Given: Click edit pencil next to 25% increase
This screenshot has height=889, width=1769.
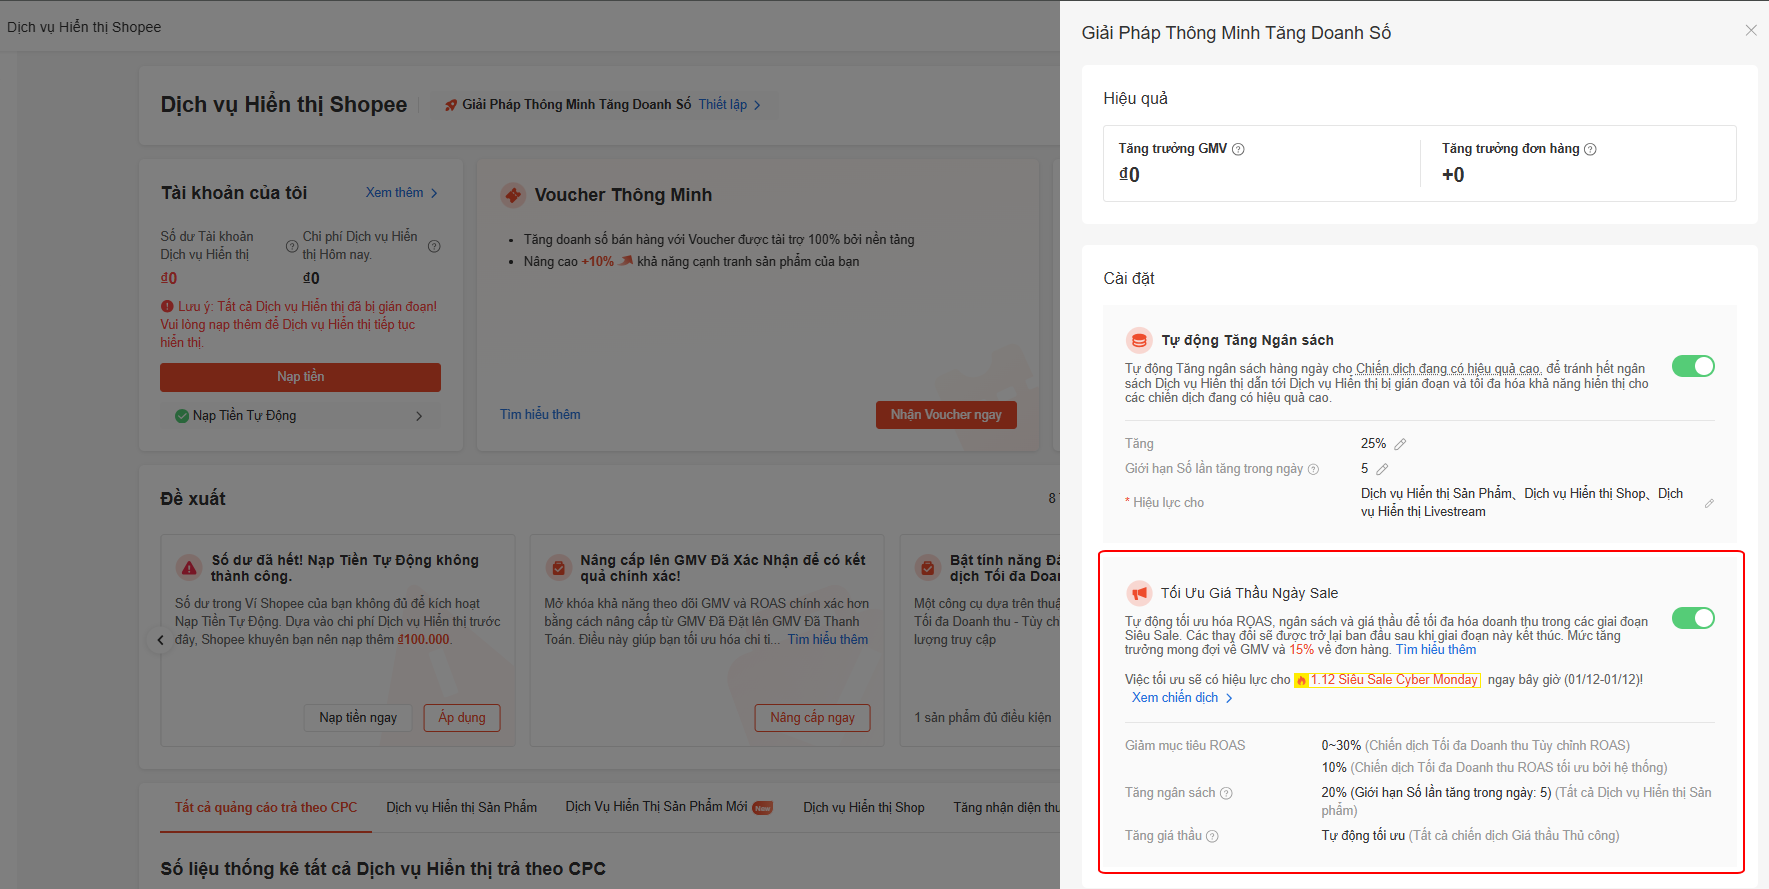Looking at the screenshot, I should click(1400, 444).
